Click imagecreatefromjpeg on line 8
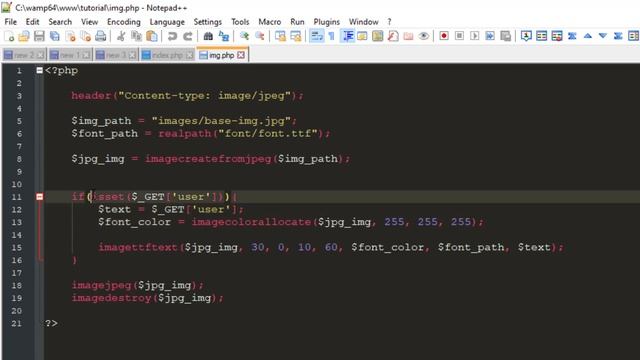 208,159
